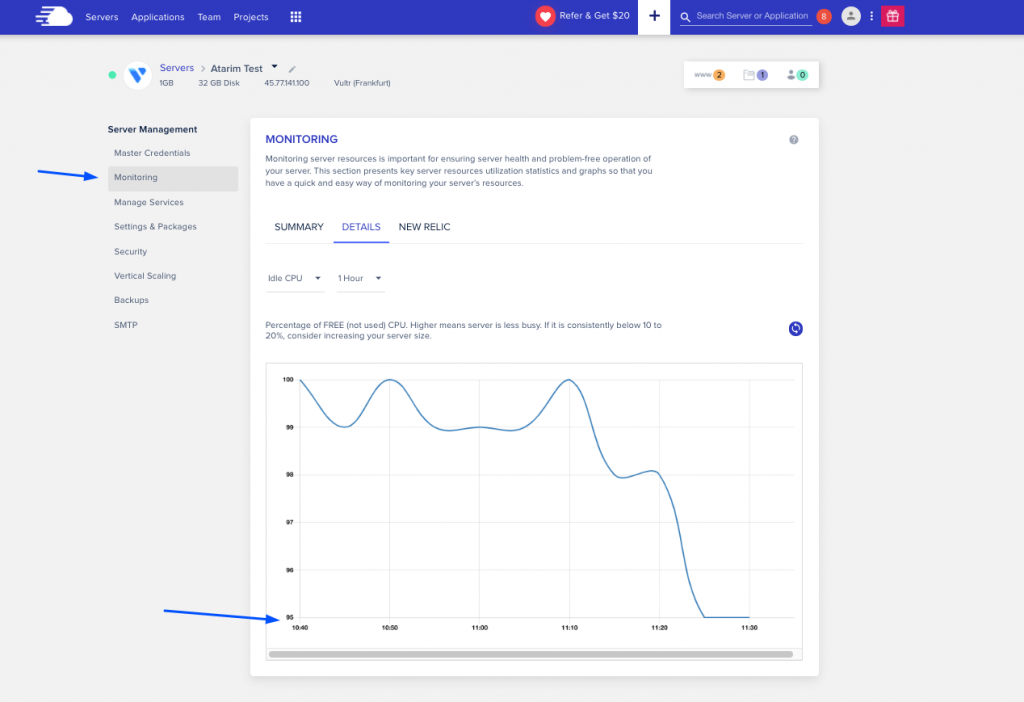Open the three-dot more options menu

[x=872, y=16]
